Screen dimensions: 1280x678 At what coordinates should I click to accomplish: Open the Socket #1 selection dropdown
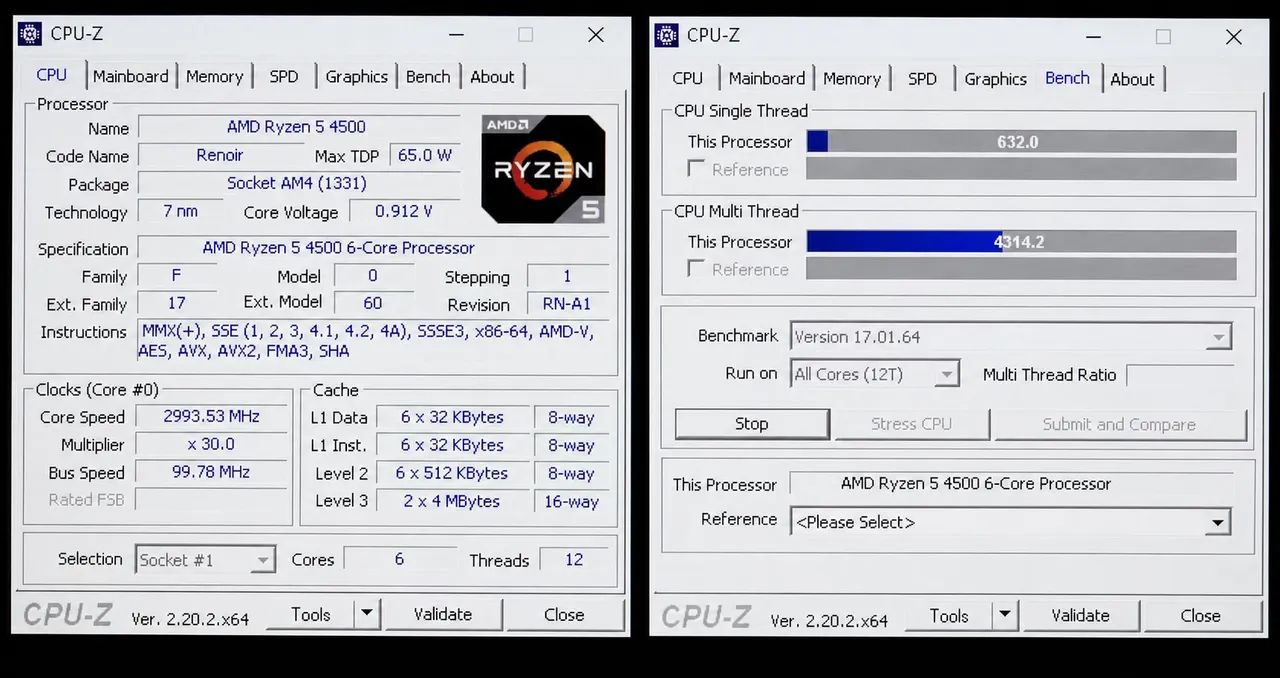263,560
